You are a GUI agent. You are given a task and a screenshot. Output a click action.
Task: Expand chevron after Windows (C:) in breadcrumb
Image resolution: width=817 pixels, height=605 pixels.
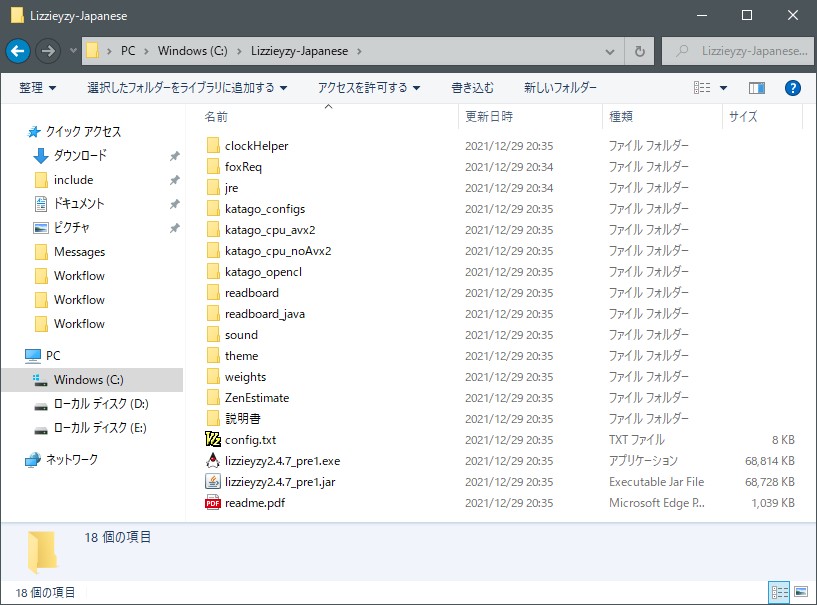pos(239,51)
